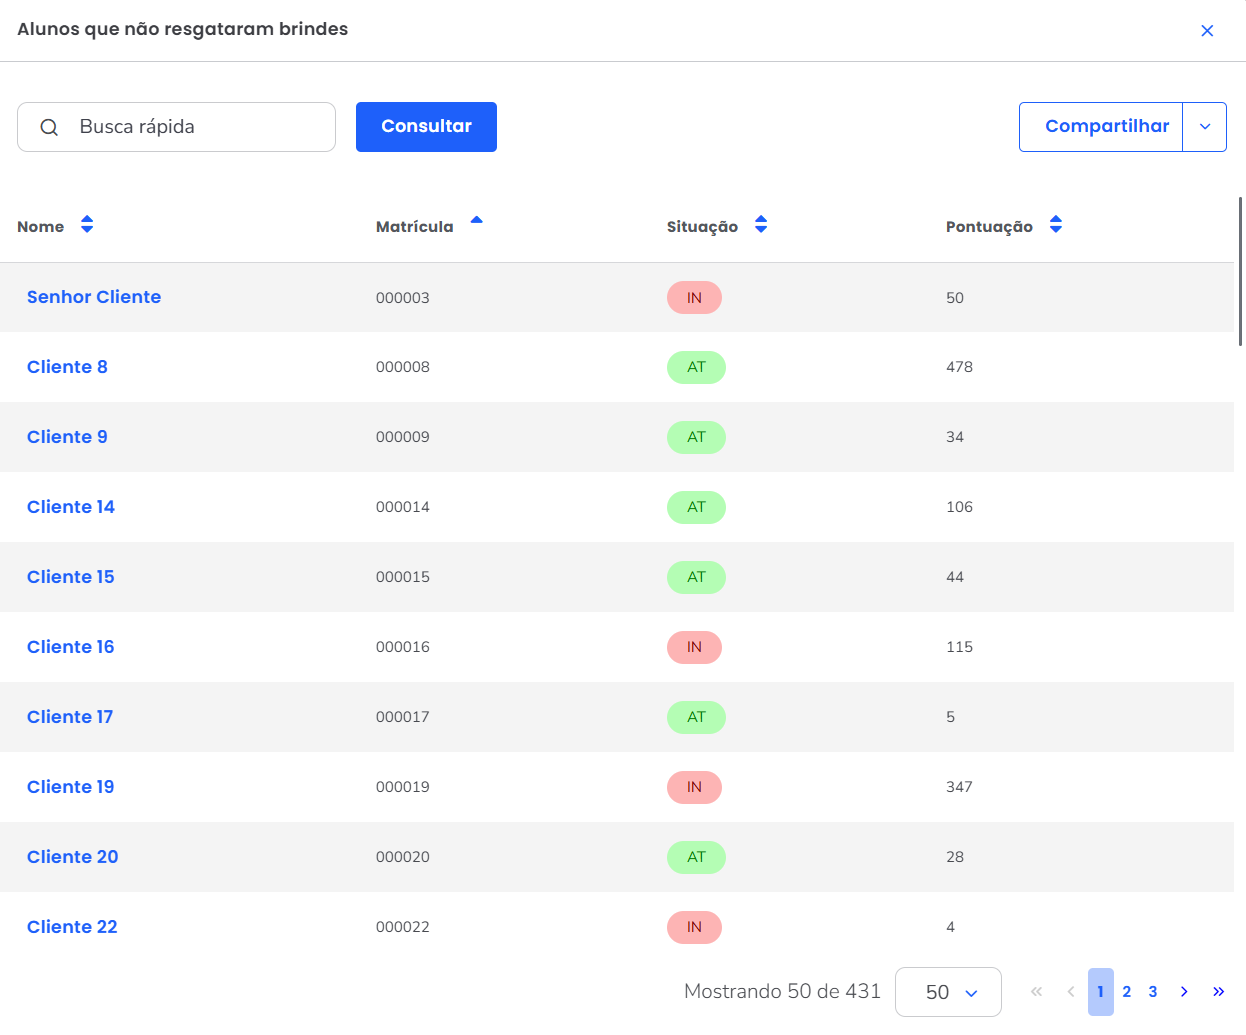The width and height of the screenshot is (1246, 1035).
Task: Open Cliente 16 link
Action: coord(71,647)
